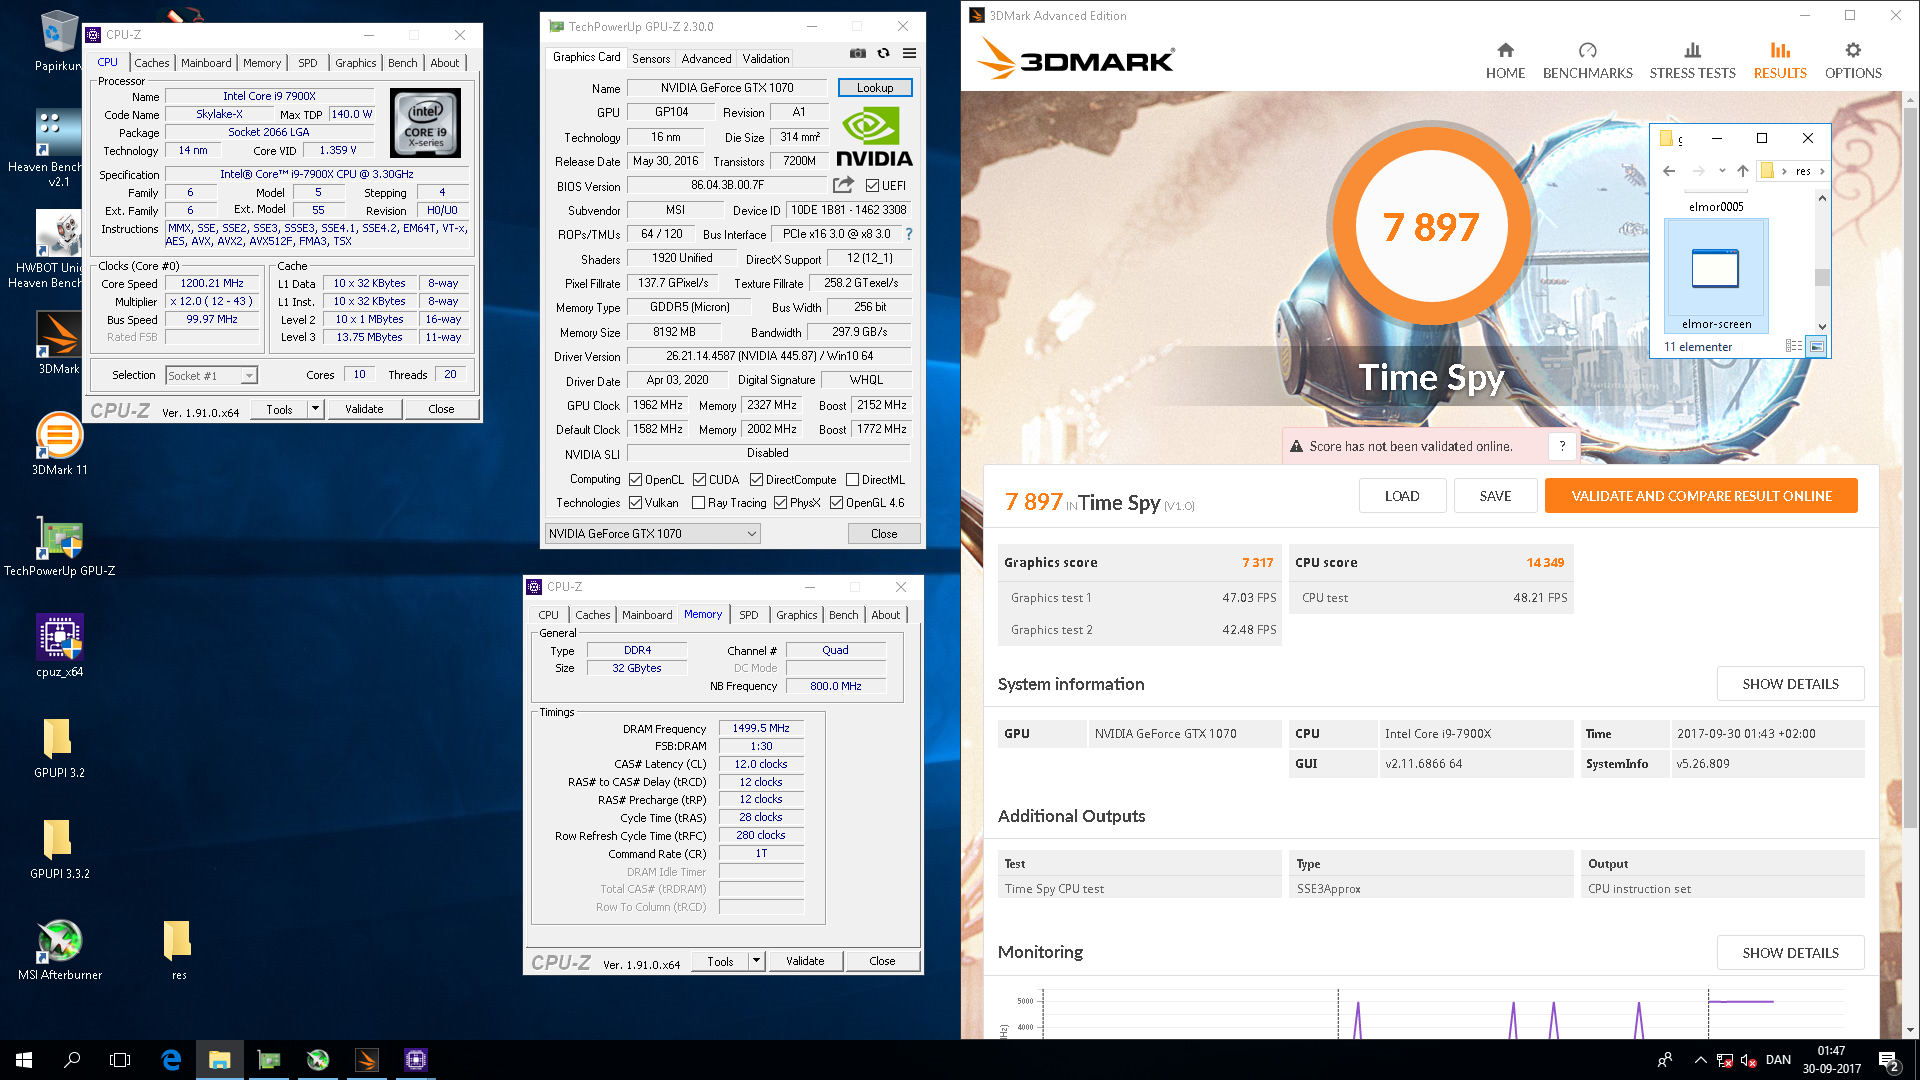Toggle DirectML checkbox

coord(852,480)
